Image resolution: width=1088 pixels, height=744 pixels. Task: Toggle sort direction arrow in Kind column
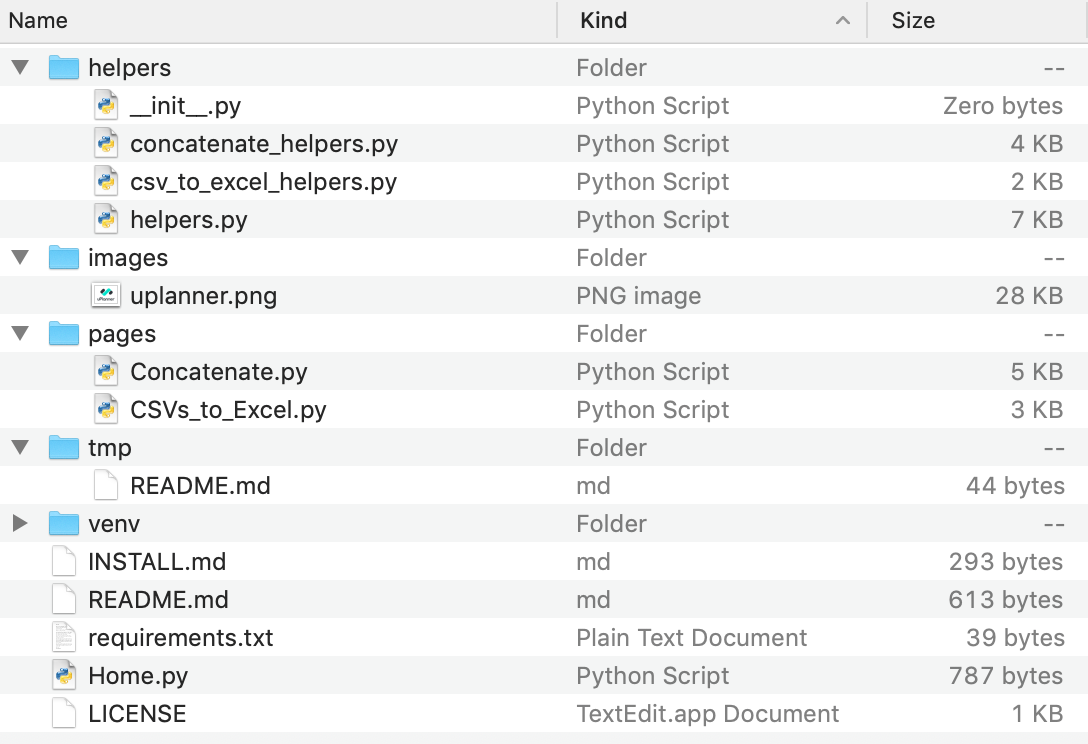point(843,21)
